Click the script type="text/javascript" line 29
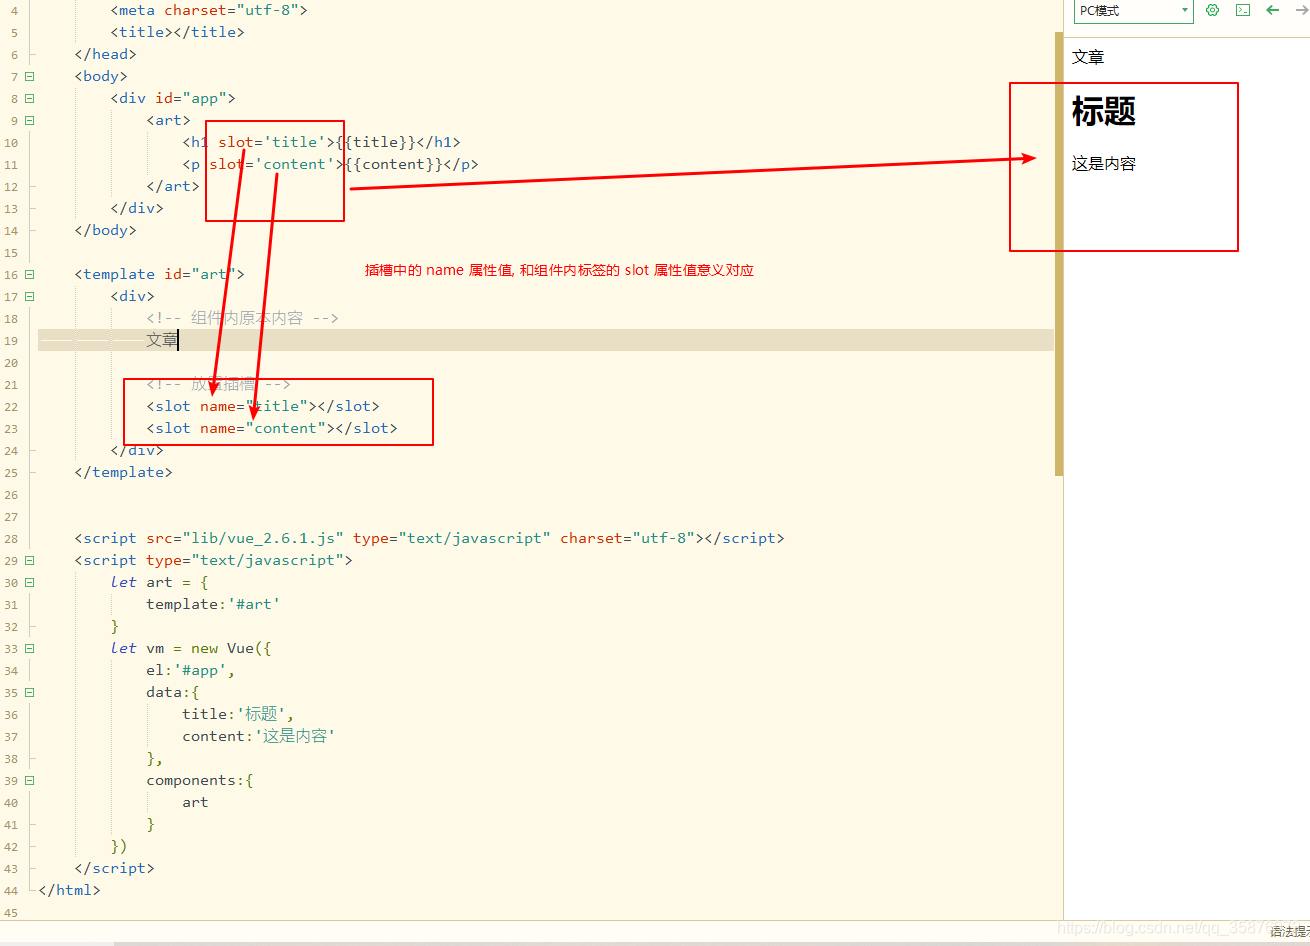 coord(213,560)
